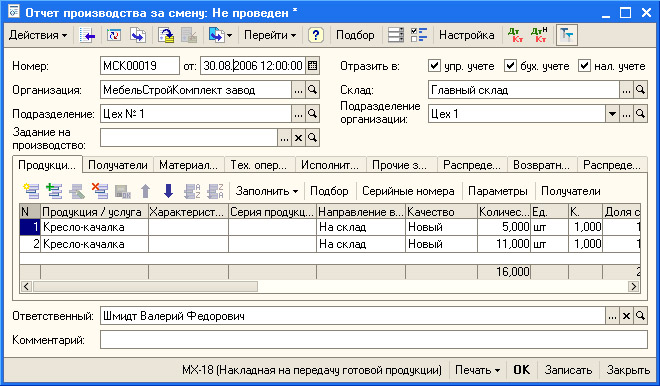The width and height of the screenshot is (660, 386).
Task: Click Подбор button in main toolbar
Action: tap(355, 35)
